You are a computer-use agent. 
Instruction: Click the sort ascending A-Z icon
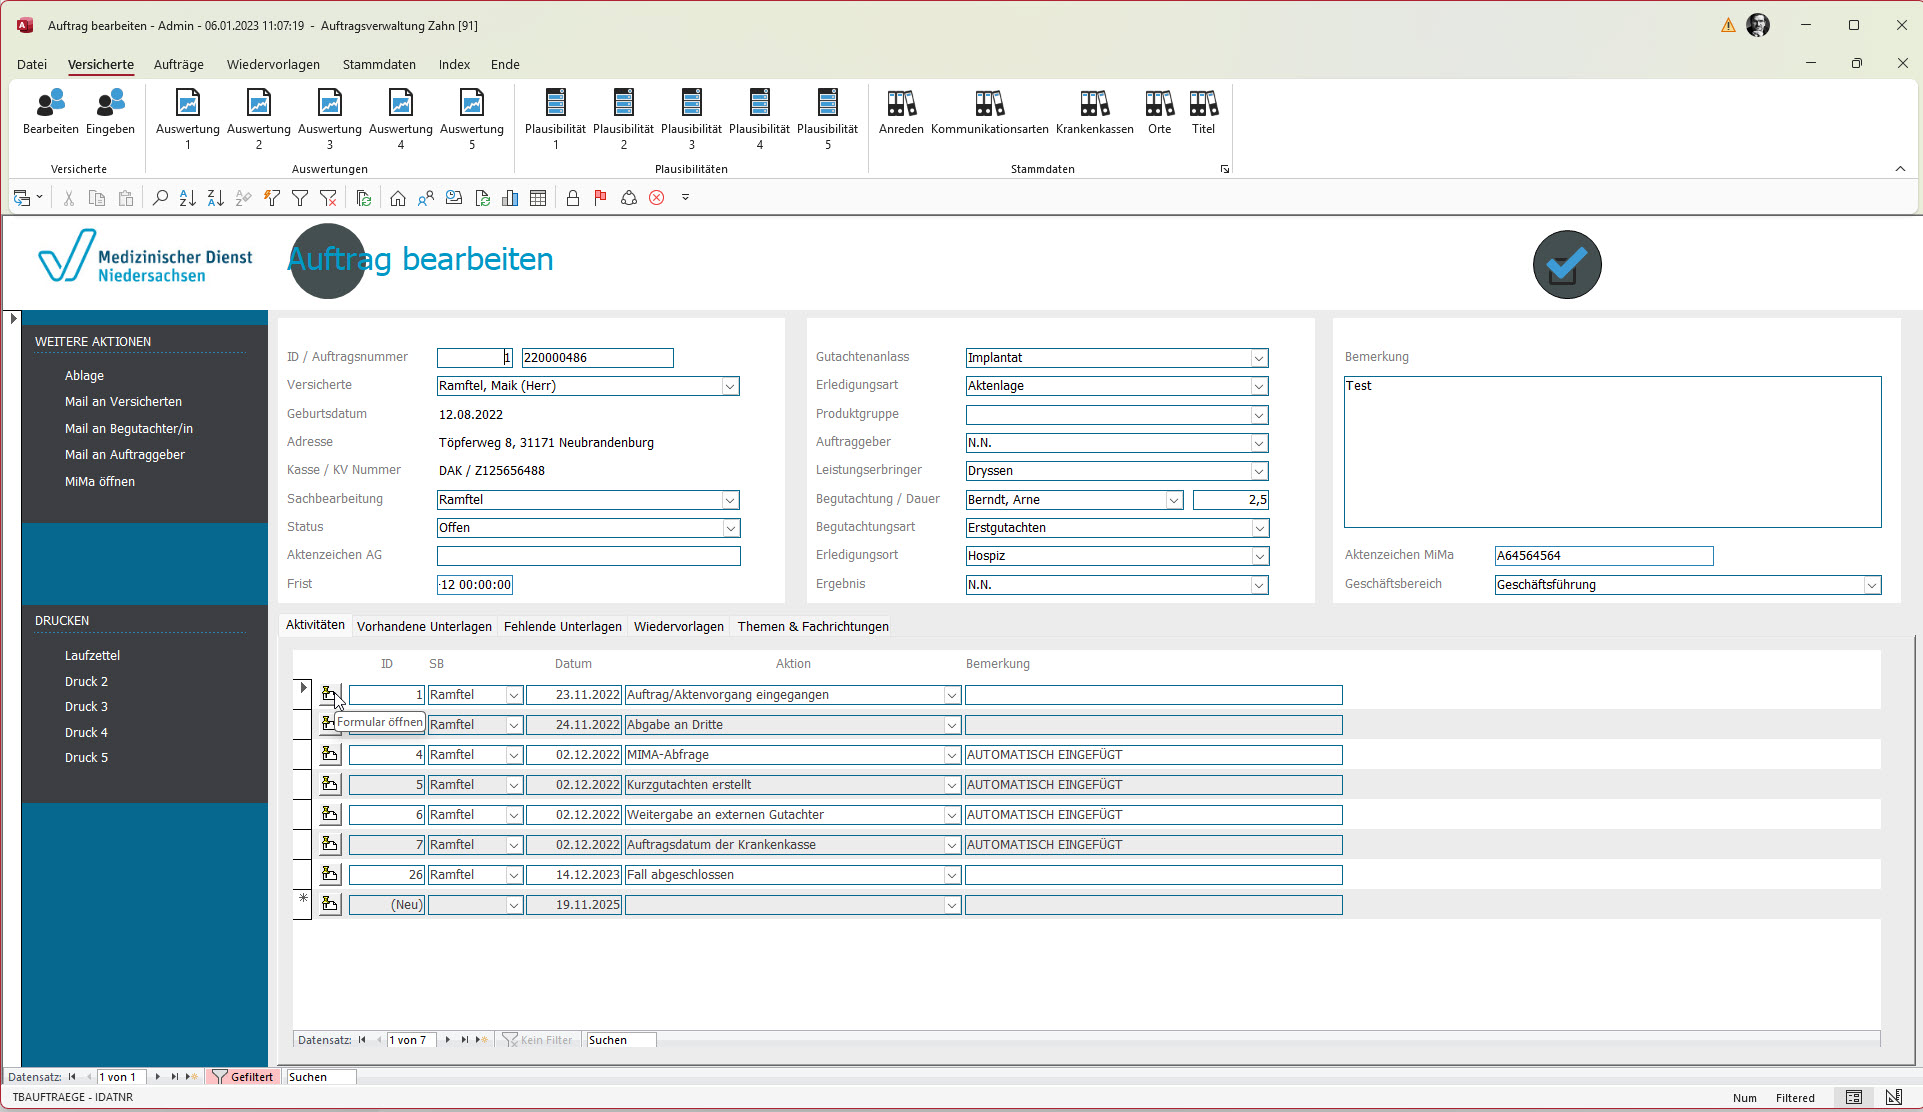pos(187,198)
